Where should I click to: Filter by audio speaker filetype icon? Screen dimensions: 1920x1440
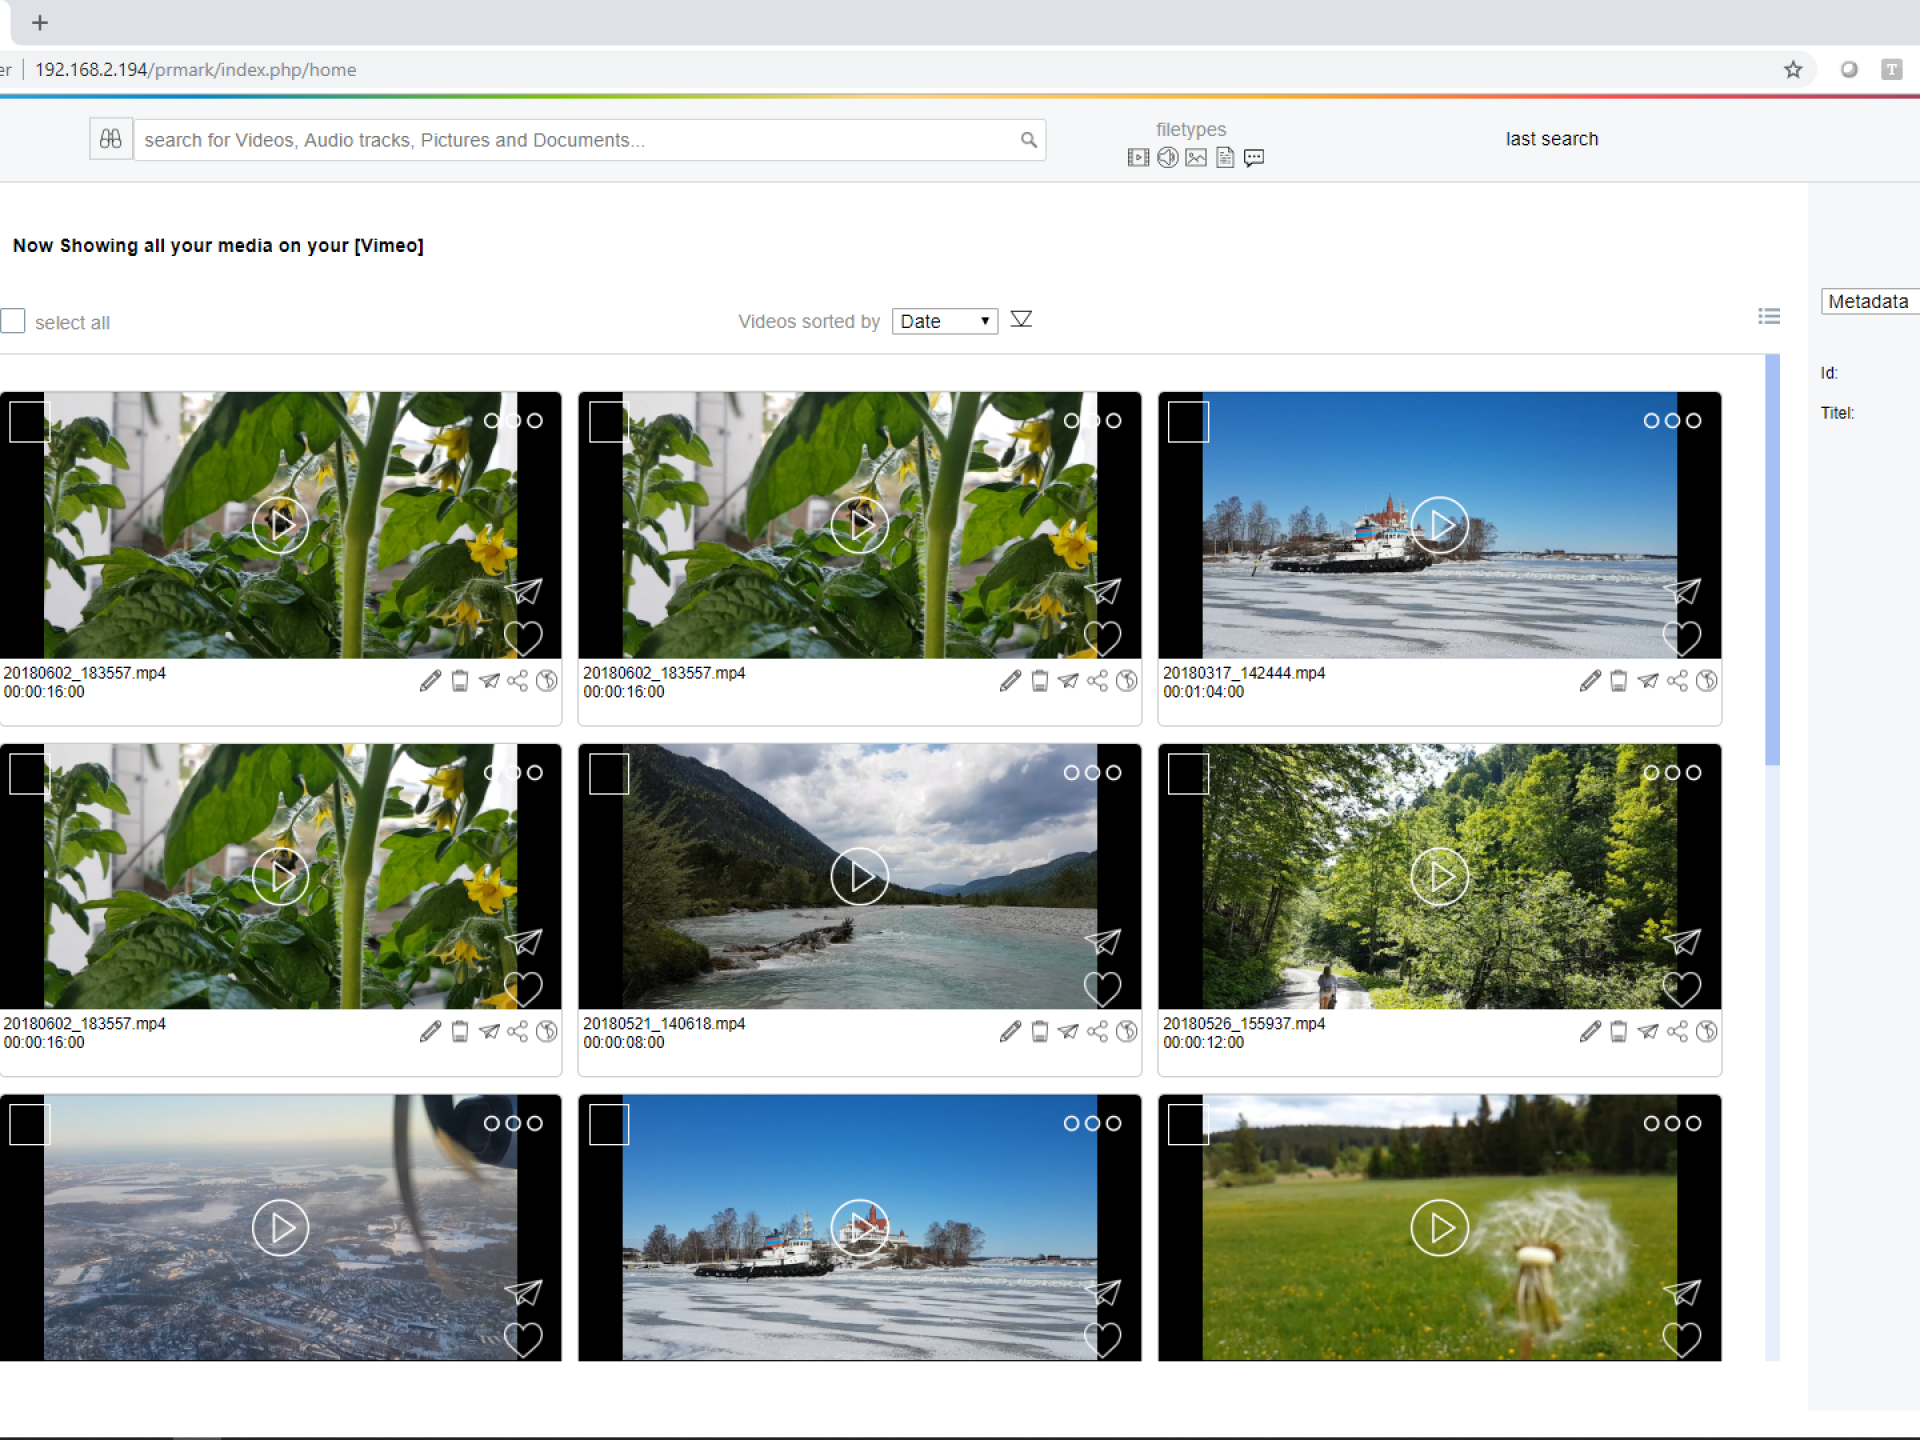point(1167,158)
